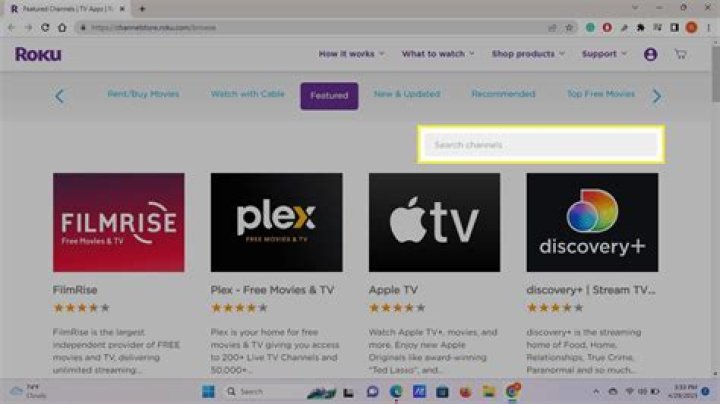720x404 pixels.
Task: Open the discovery+ channel thumbnail
Action: [592, 222]
